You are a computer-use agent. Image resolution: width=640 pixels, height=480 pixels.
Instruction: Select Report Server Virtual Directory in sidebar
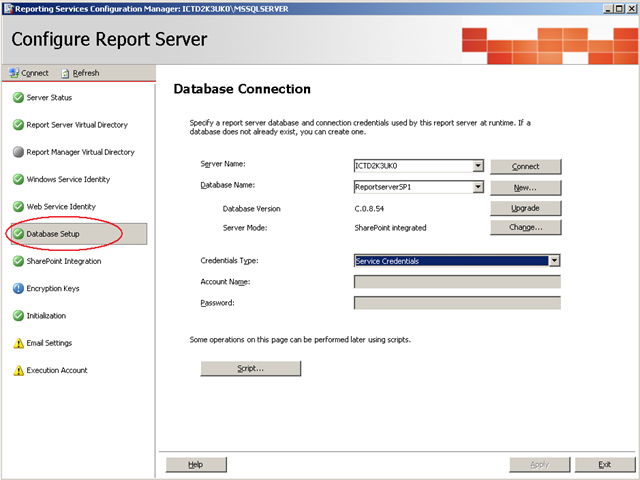click(x=77, y=125)
